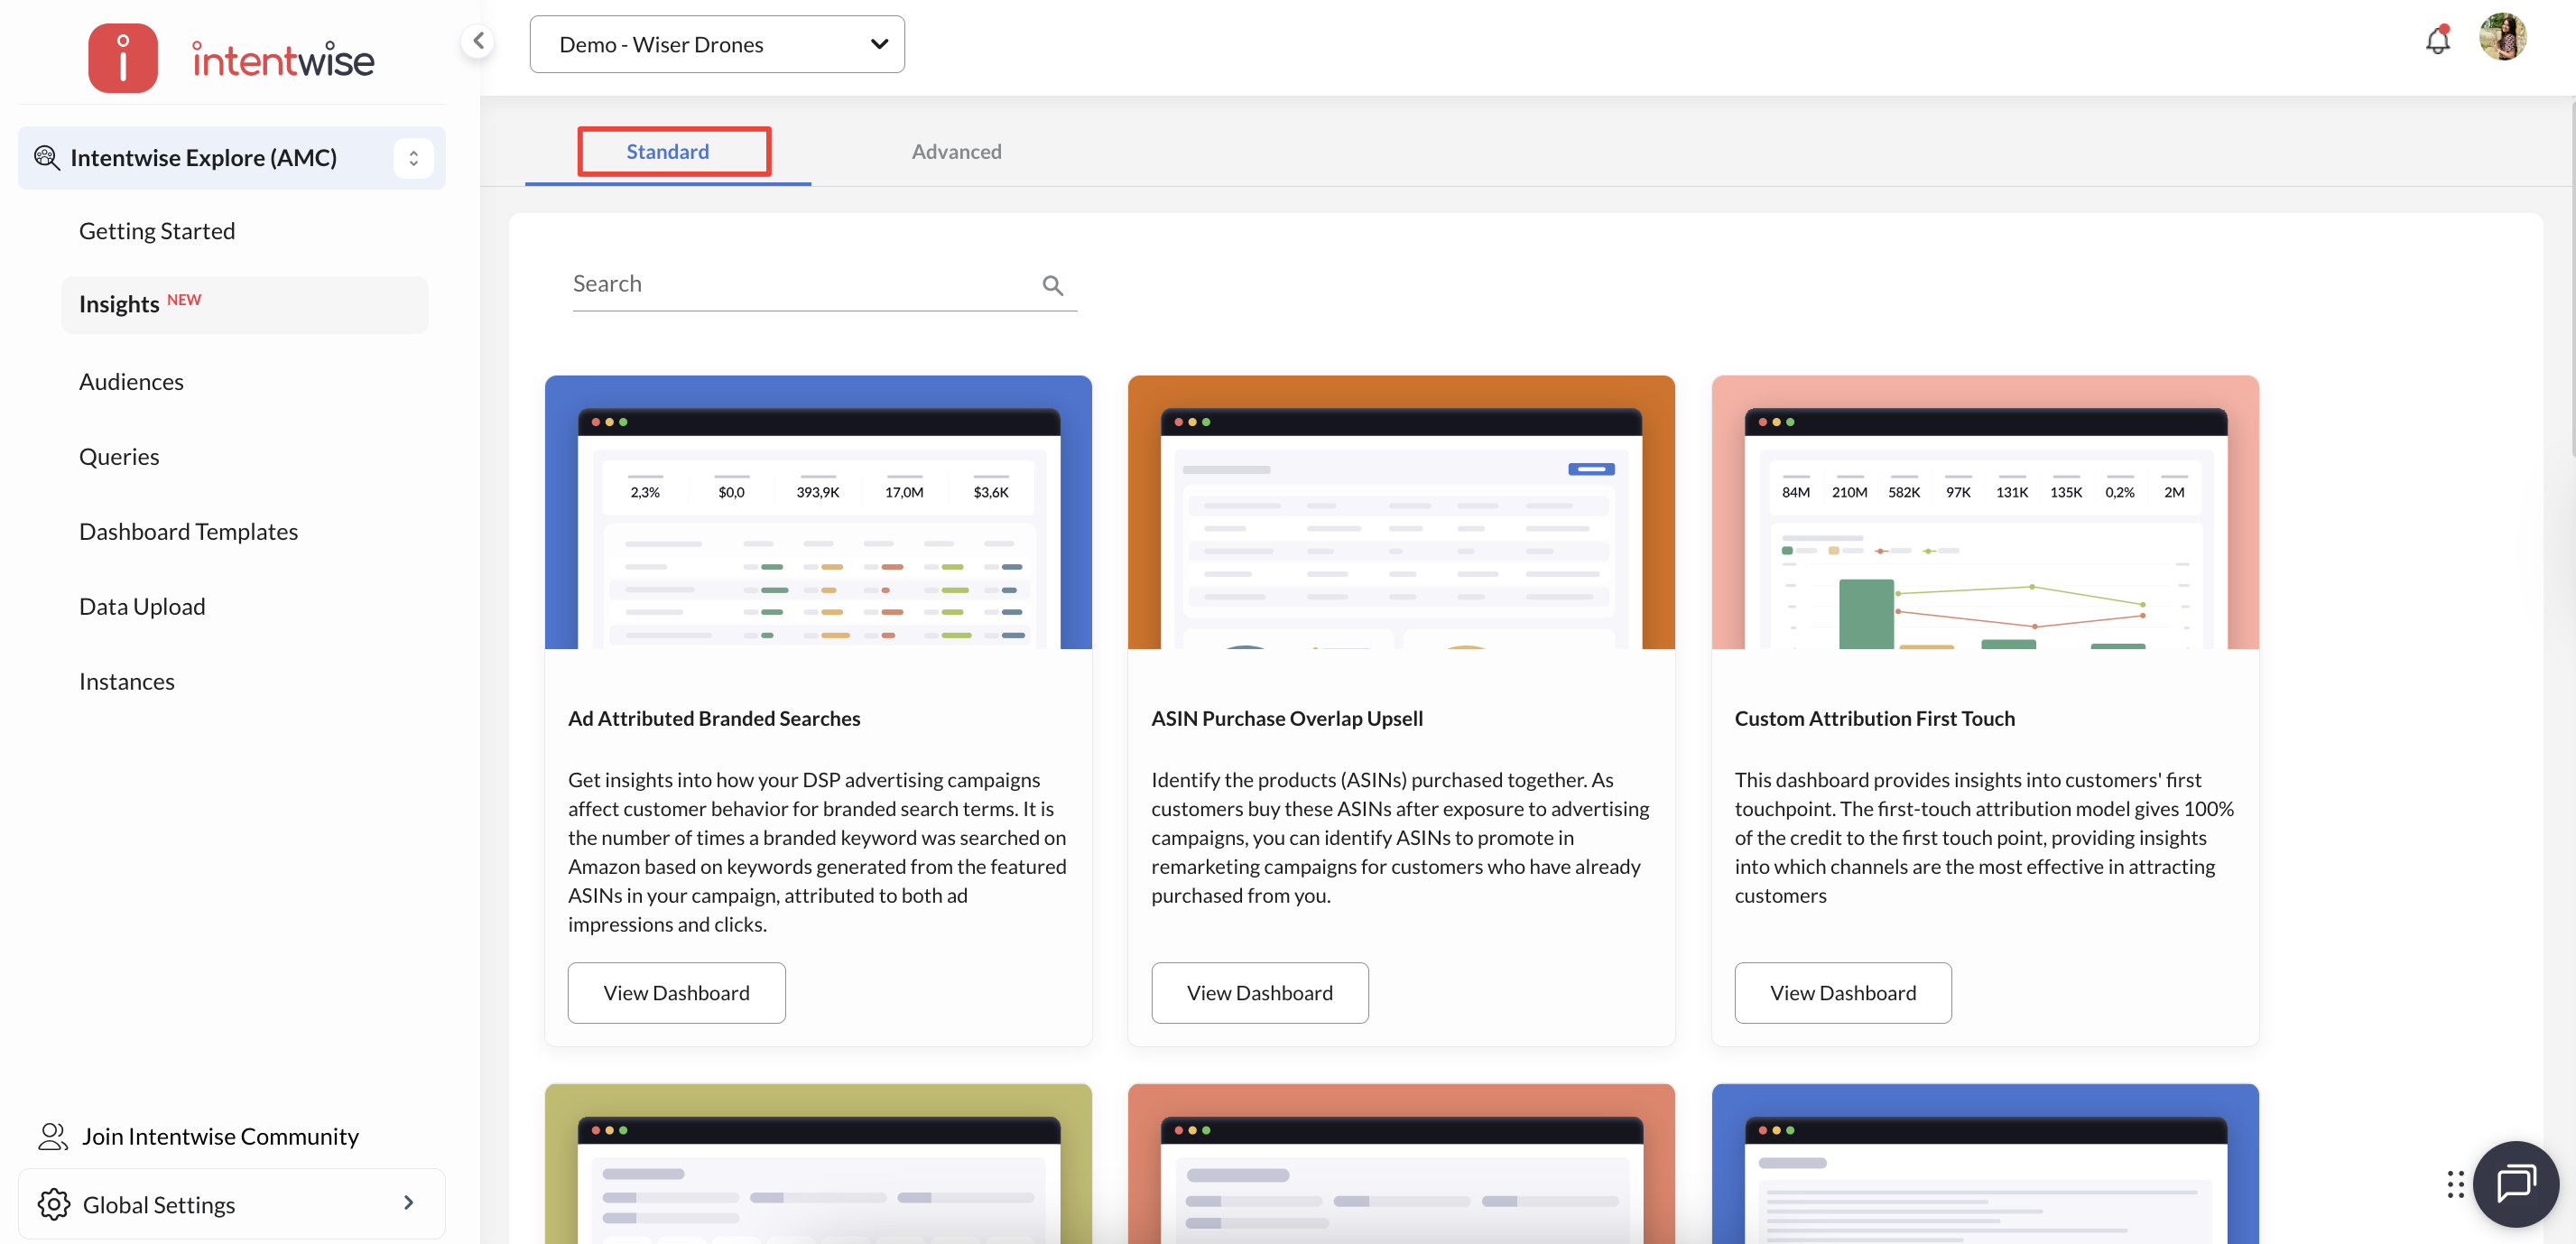Open the chat support bubble icon
Image resolution: width=2576 pixels, height=1244 pixels.
2515,1183
